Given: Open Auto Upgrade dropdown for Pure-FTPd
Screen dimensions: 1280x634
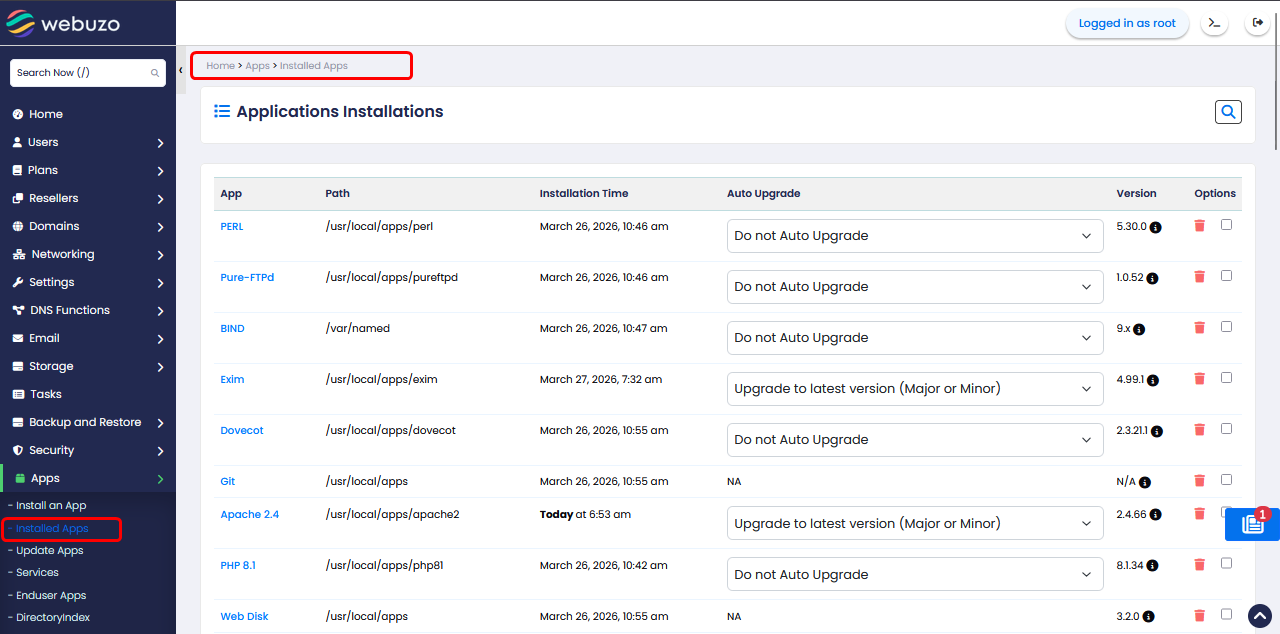Looking at the screenshot, I should 914,287.
